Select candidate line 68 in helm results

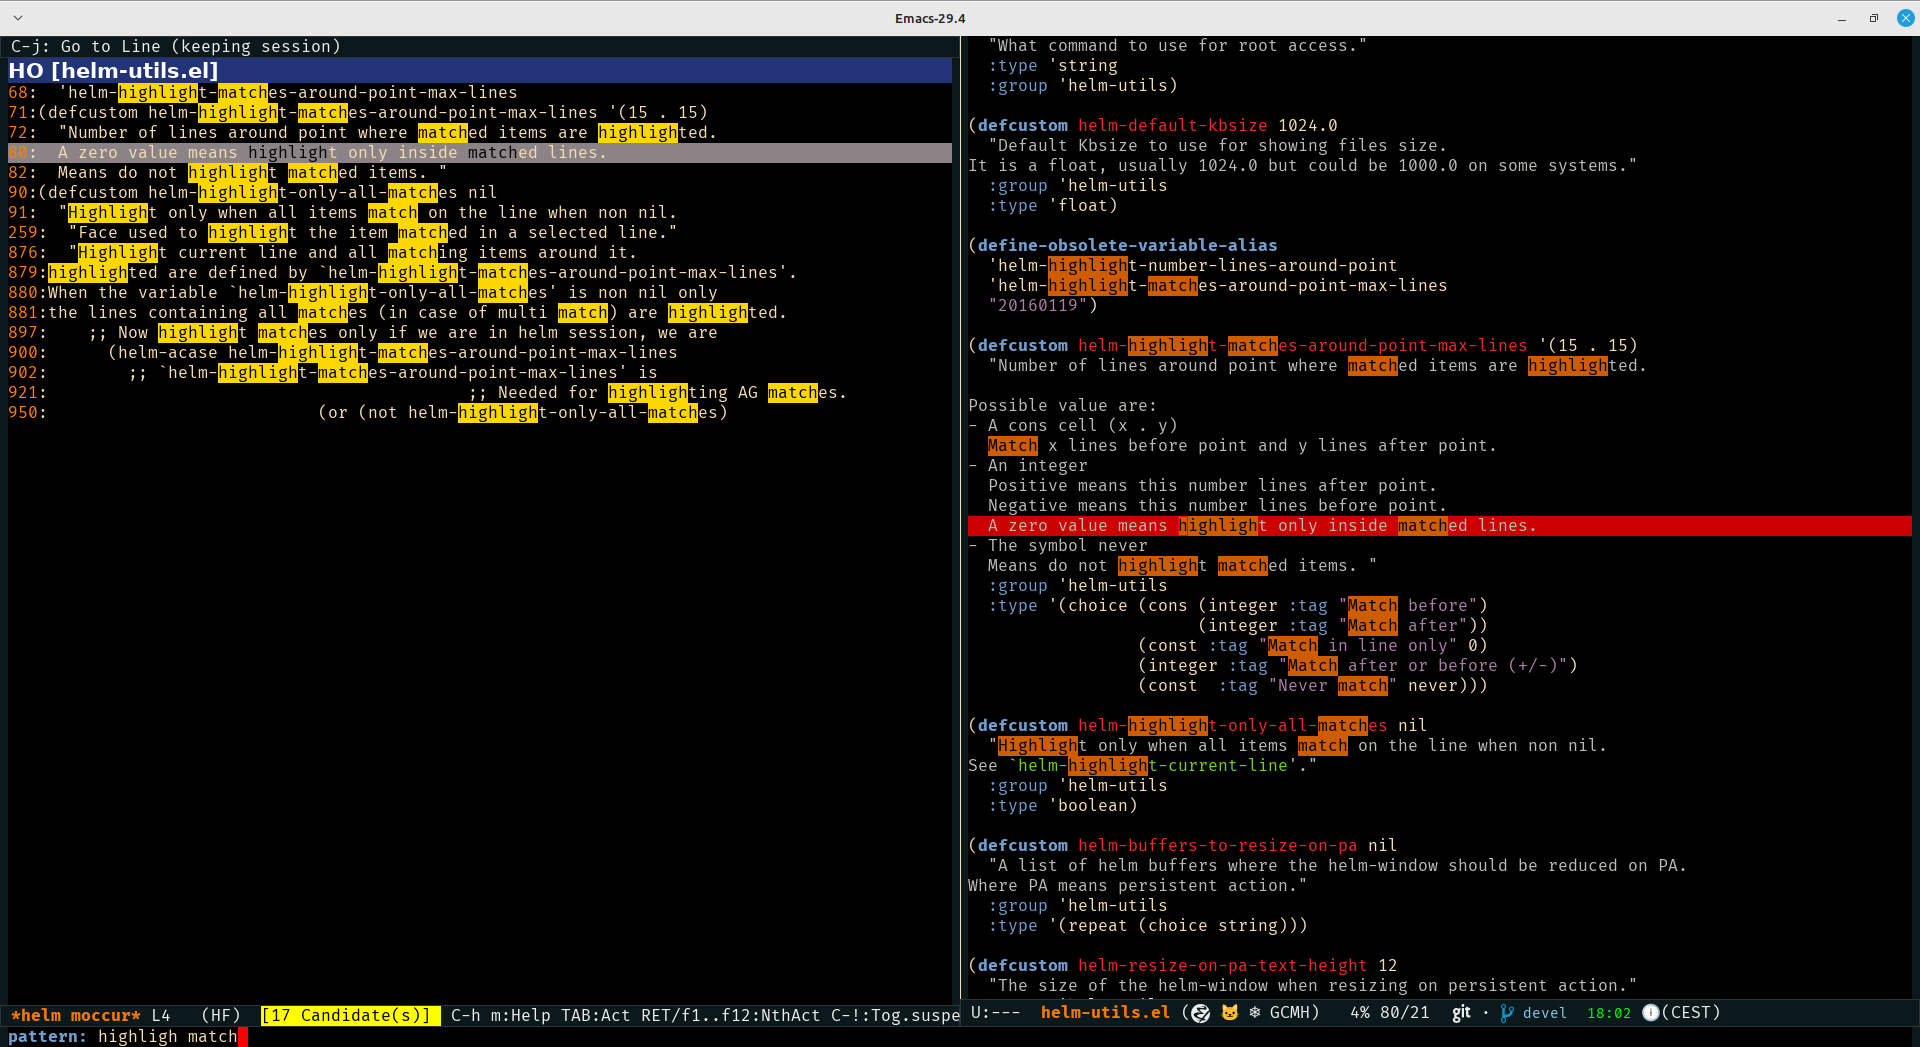(x=480, y=92)
